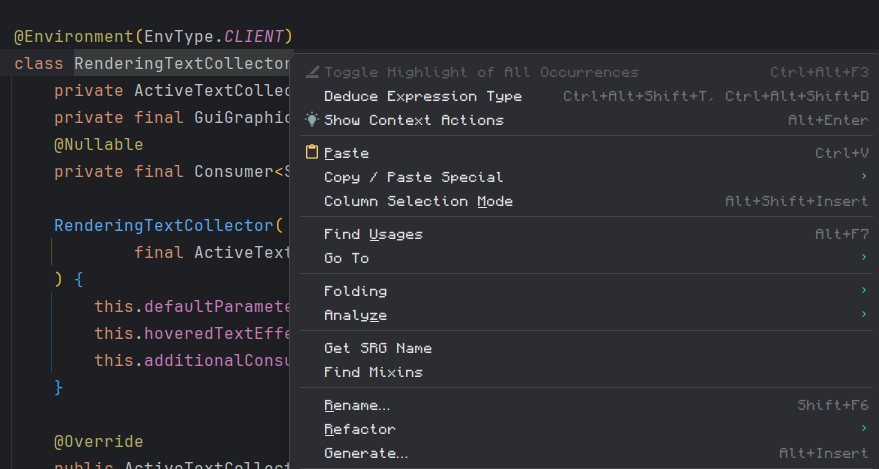The width and height of the screenshot is (879, 469).
Task: Click Get SRG Name menu entry
Action: [377, 348]
